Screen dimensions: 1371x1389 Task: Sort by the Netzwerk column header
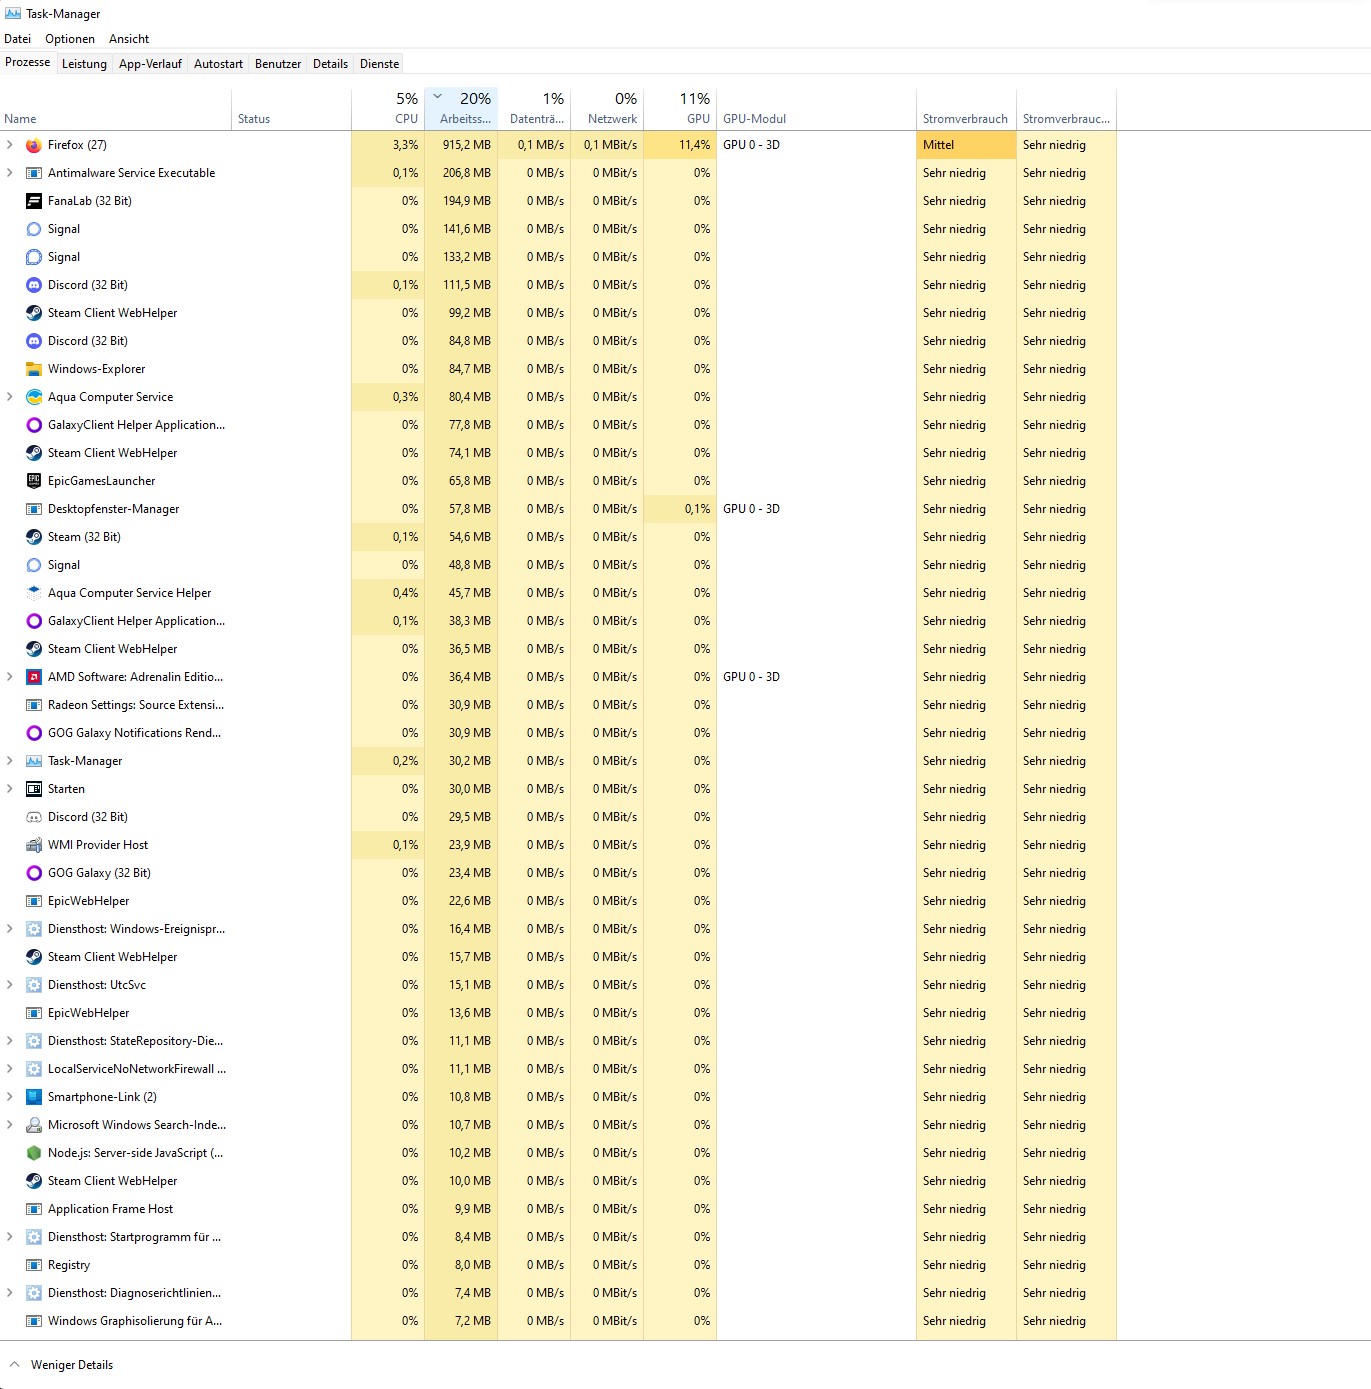(607, 109)
